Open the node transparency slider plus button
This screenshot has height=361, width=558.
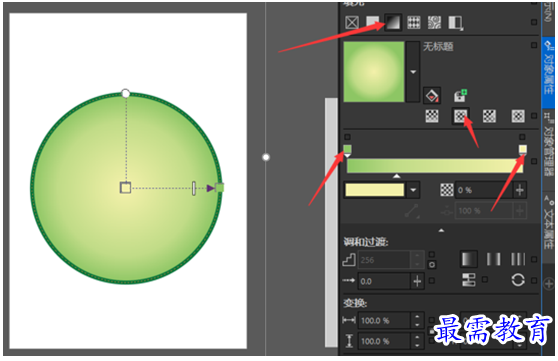click(x=520, y=190)
